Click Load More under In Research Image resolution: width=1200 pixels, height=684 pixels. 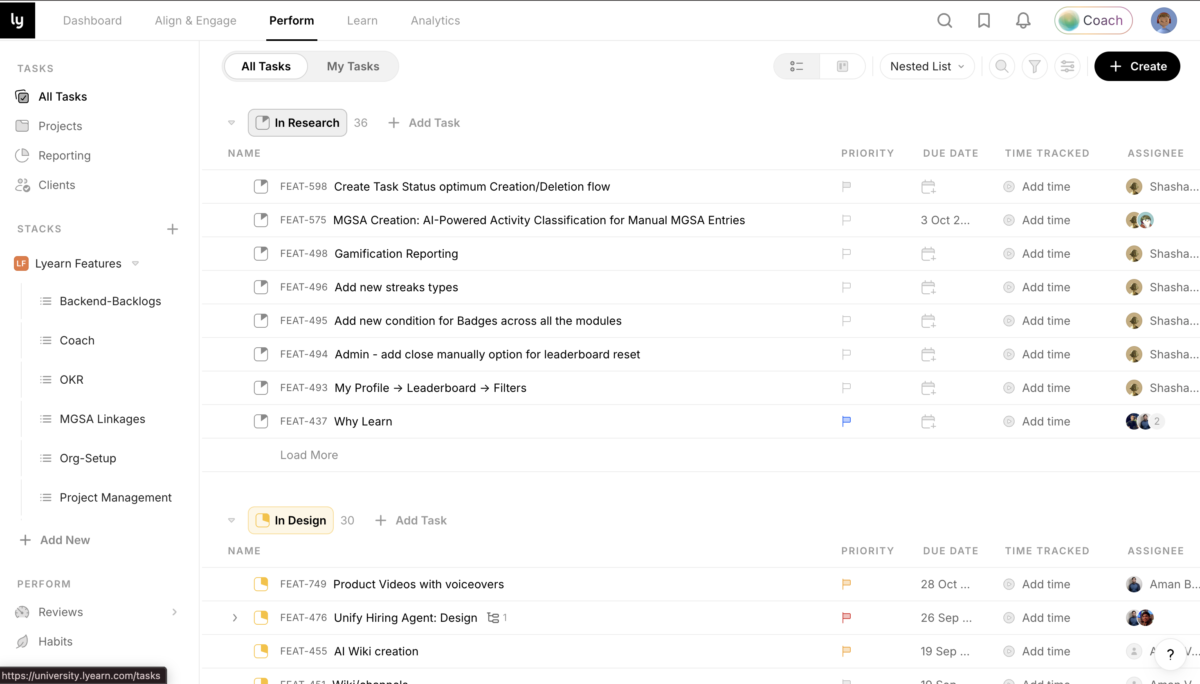click(309, 455)
